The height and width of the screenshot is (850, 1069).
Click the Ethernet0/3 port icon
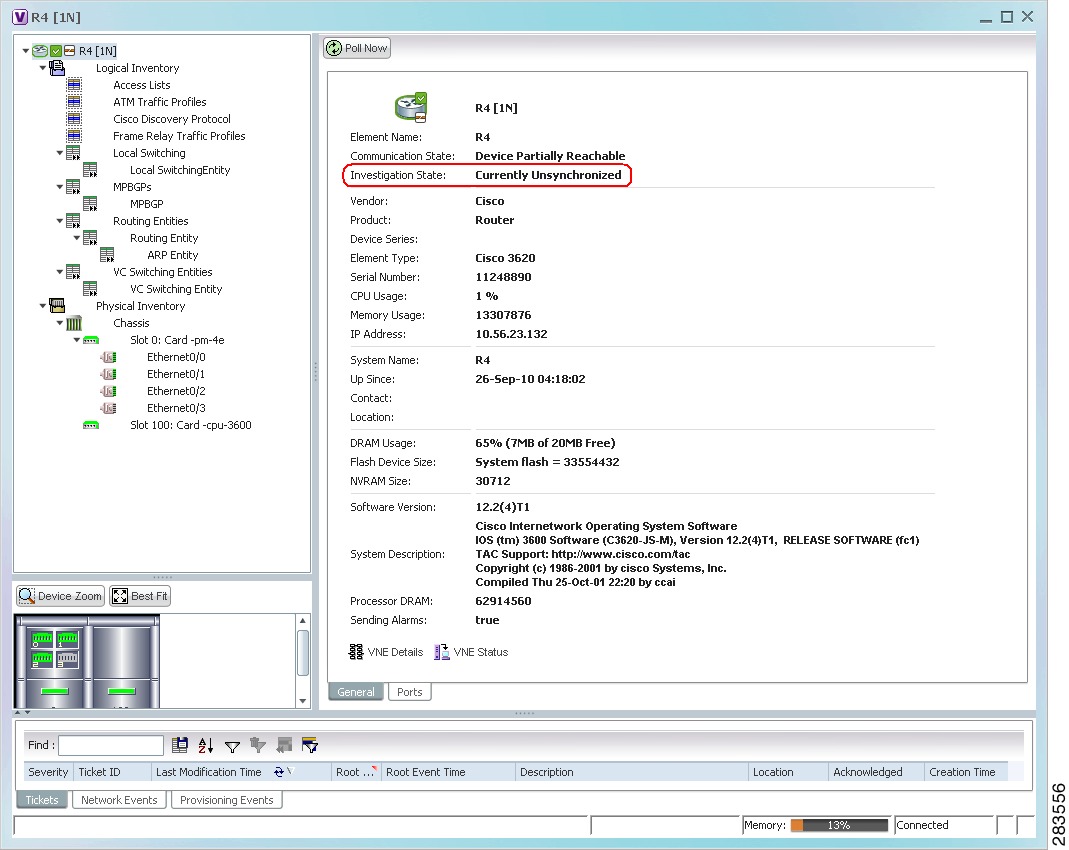[x=108, y=408]
